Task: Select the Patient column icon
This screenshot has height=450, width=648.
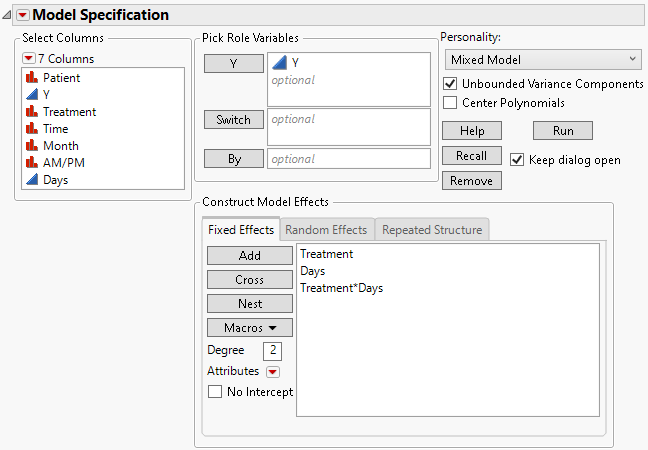Action: pyautogui.click(x=31, y=77)
